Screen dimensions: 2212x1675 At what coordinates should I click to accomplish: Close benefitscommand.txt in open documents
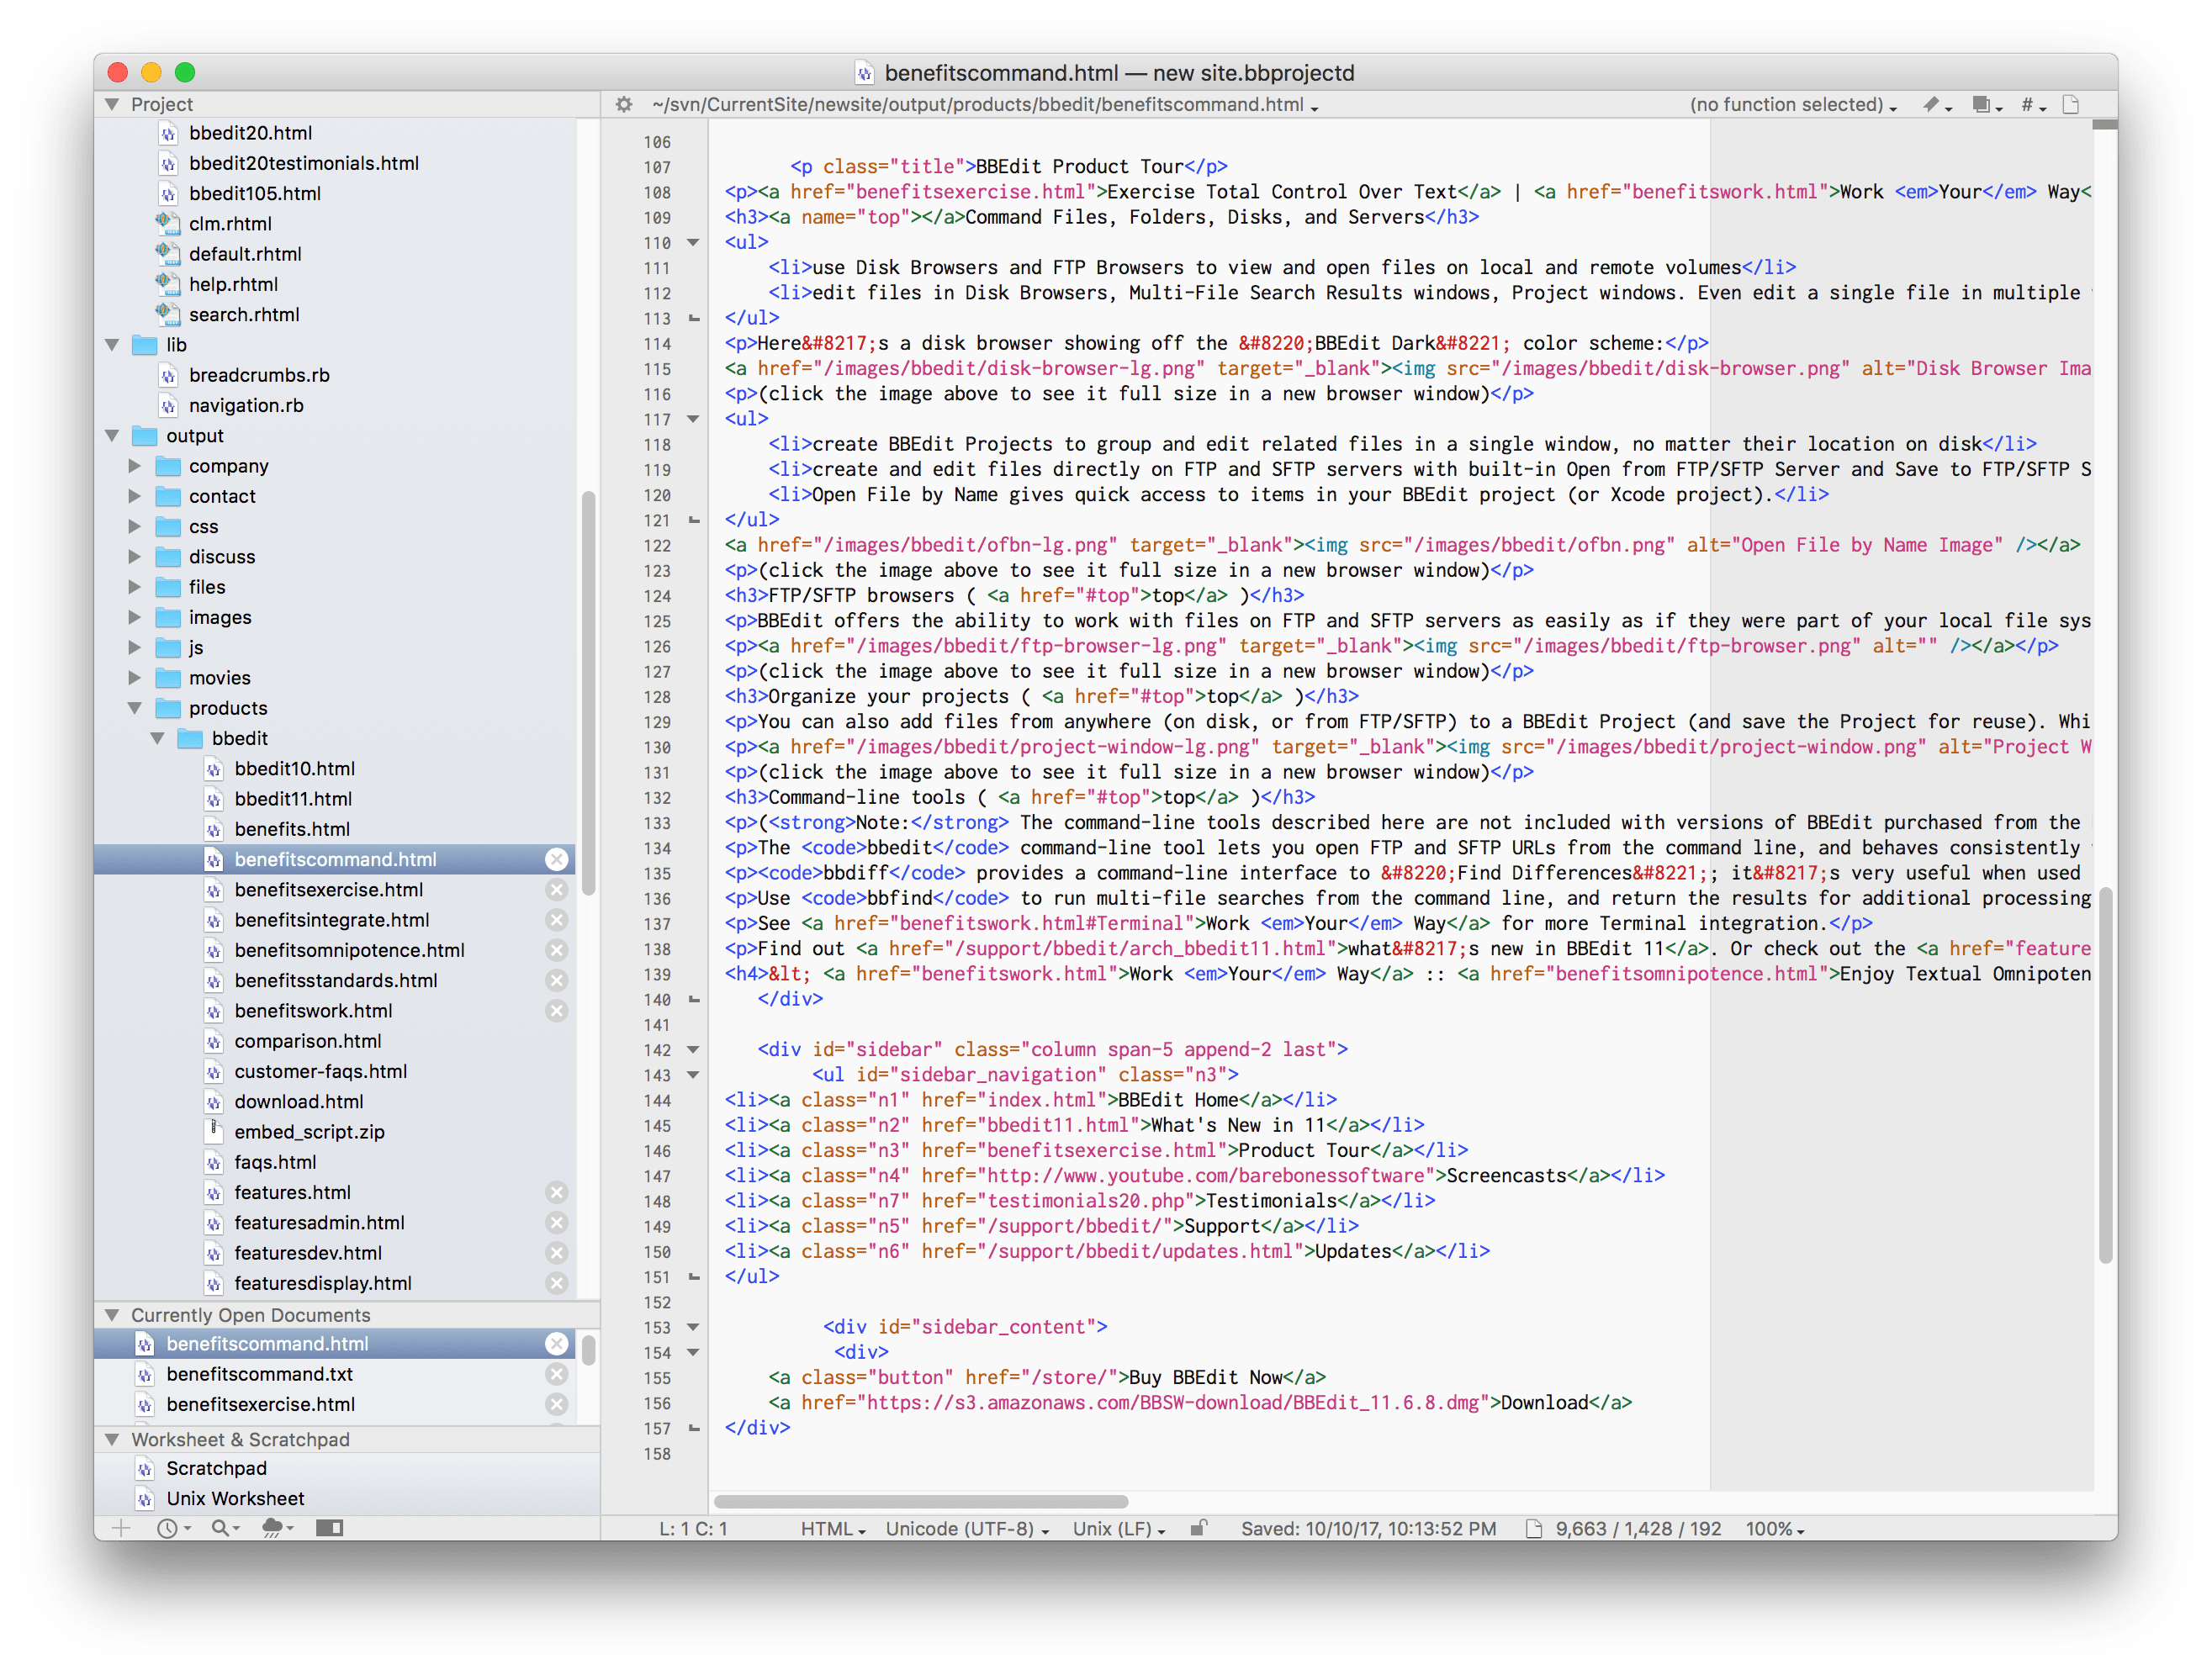click(x=557, y=1374)
